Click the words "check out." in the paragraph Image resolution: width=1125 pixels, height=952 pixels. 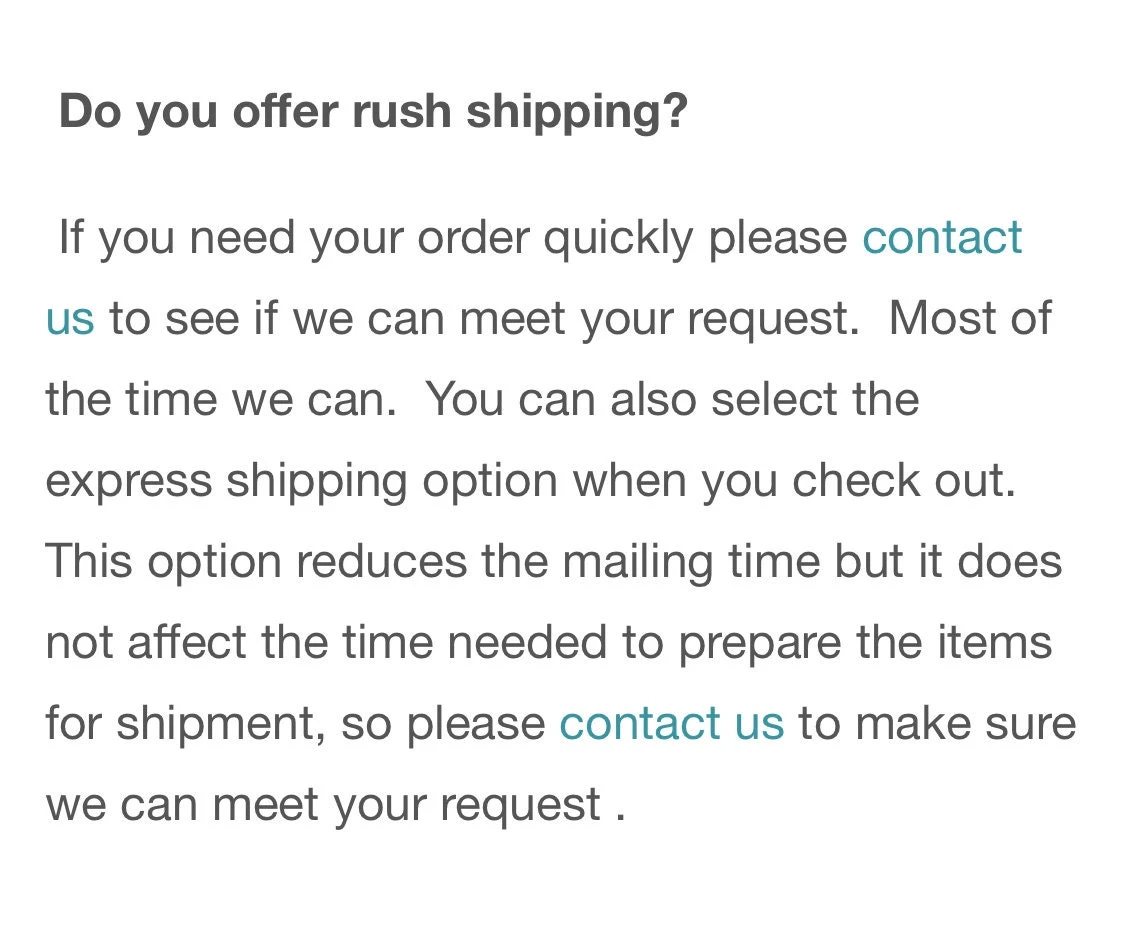pyautogui.click(x=904, y=481)
